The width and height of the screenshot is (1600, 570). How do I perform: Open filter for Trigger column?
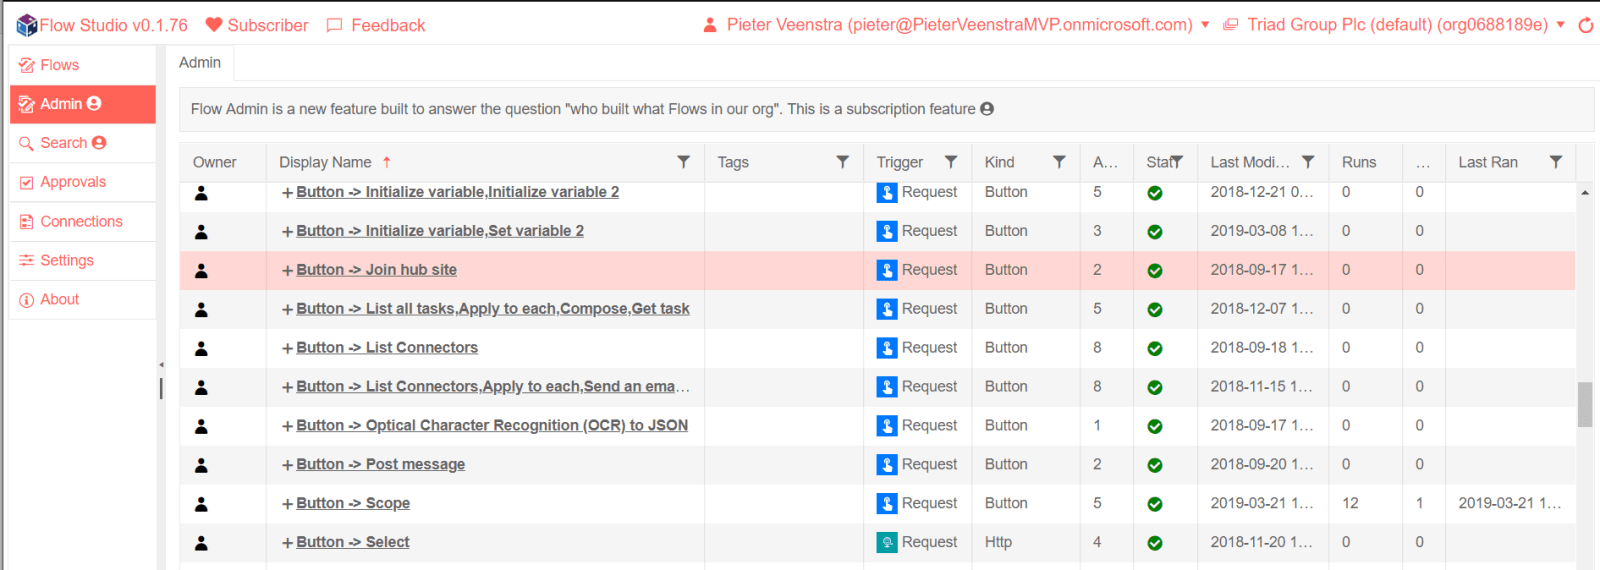coord(951,161)
